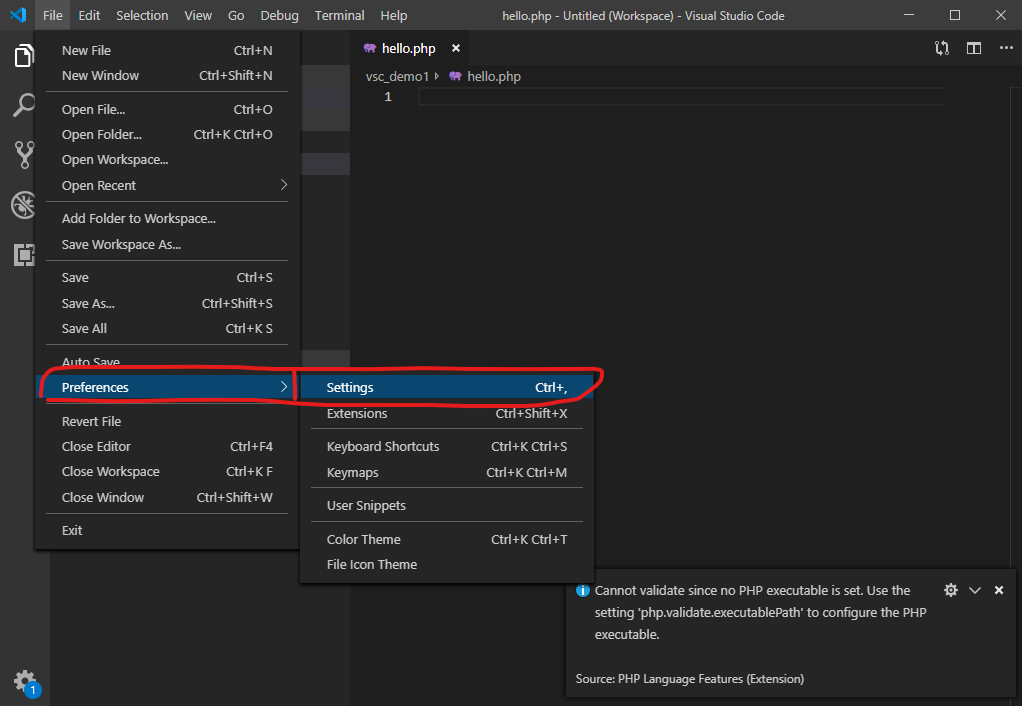Click line number 1 in gutter

pyautogui.click(x=388, y=97)
